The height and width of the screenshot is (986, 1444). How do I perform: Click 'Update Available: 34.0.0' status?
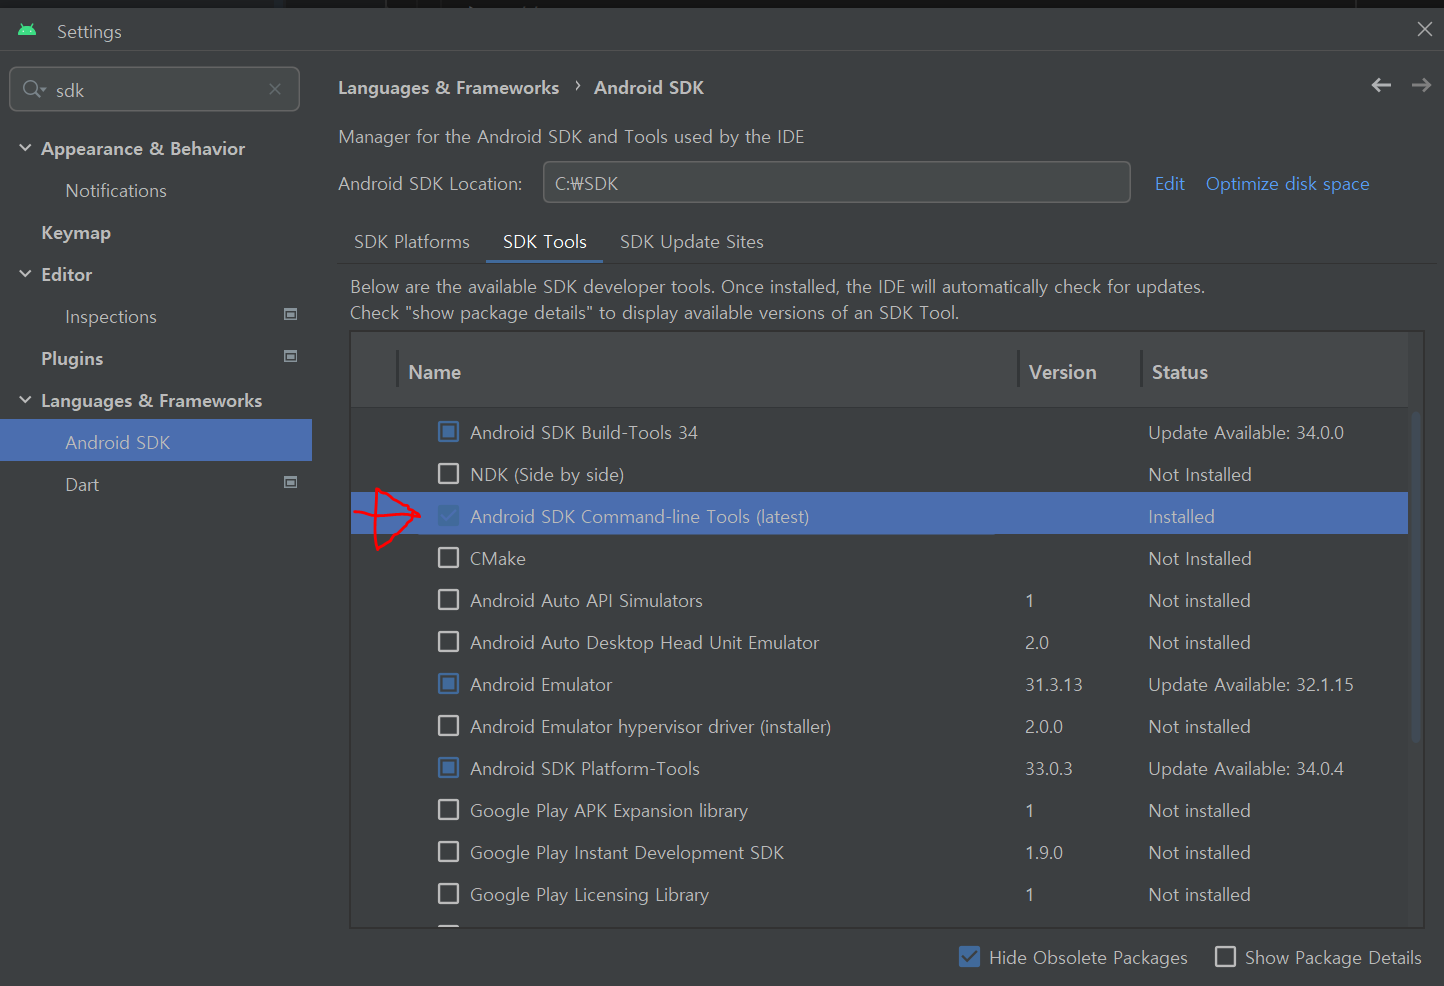click(x=1246, y=432)
